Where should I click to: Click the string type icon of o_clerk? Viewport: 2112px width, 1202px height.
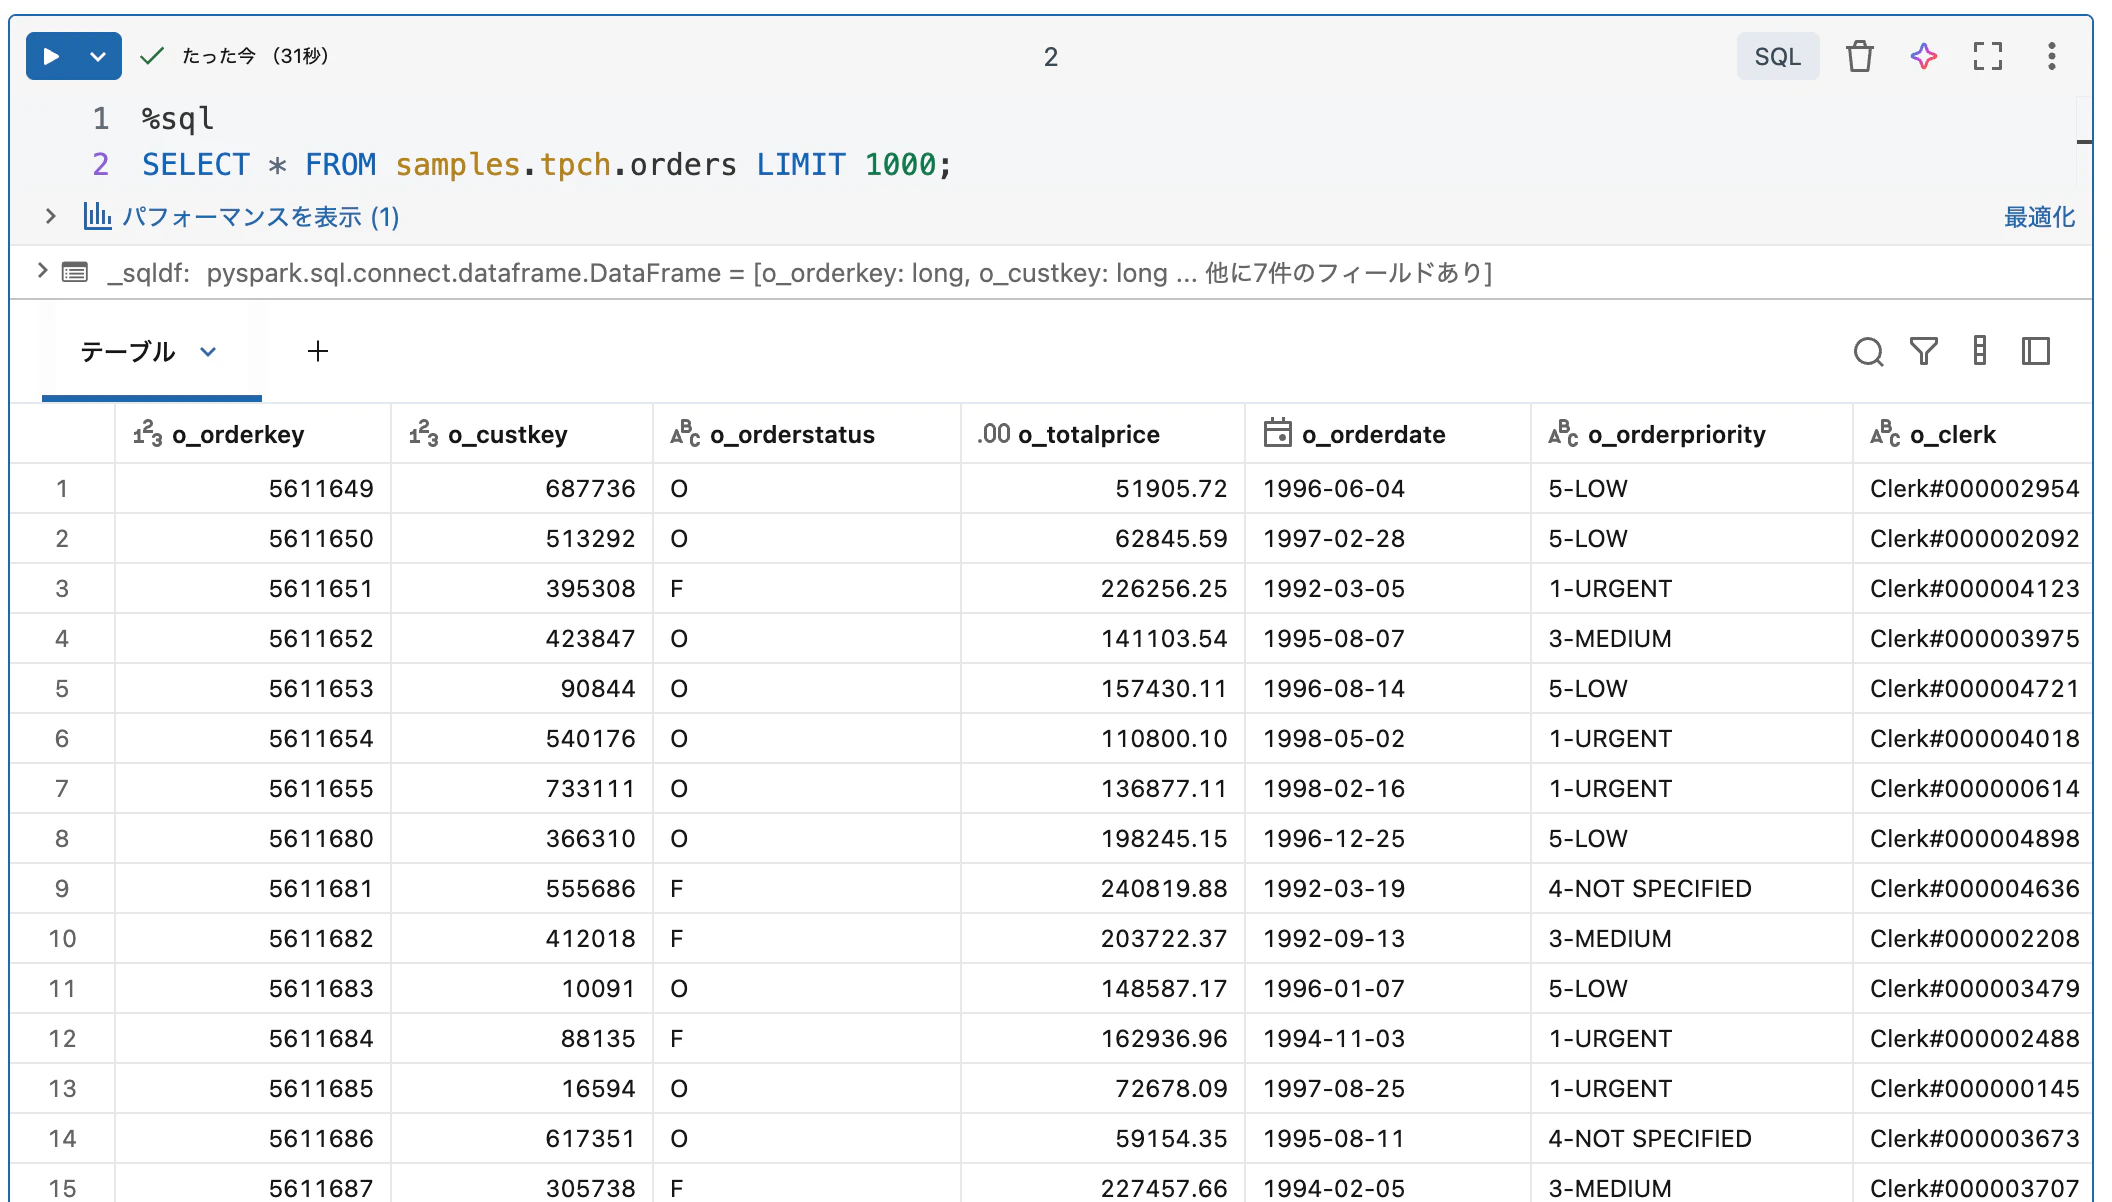(x=1885, y=434)
